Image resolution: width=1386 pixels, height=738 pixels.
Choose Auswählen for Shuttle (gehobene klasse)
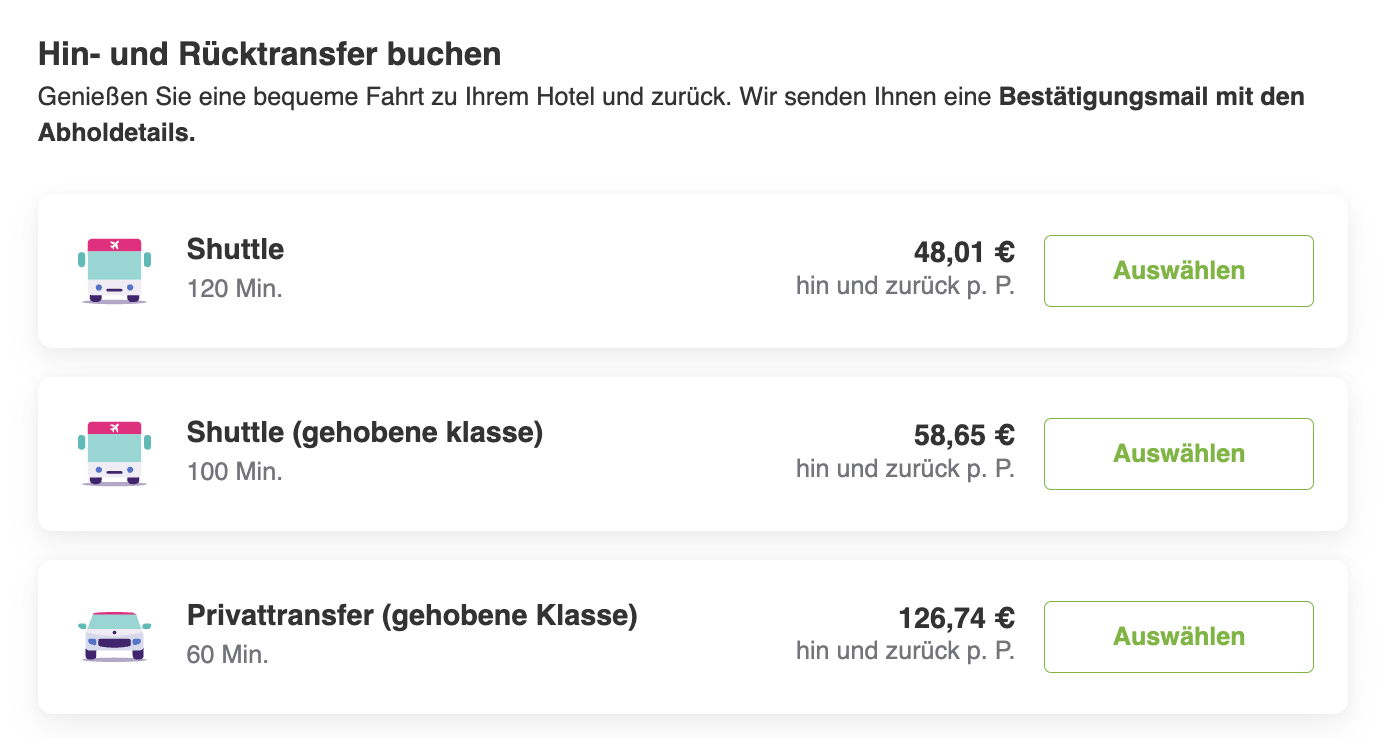pos(1178,454)
